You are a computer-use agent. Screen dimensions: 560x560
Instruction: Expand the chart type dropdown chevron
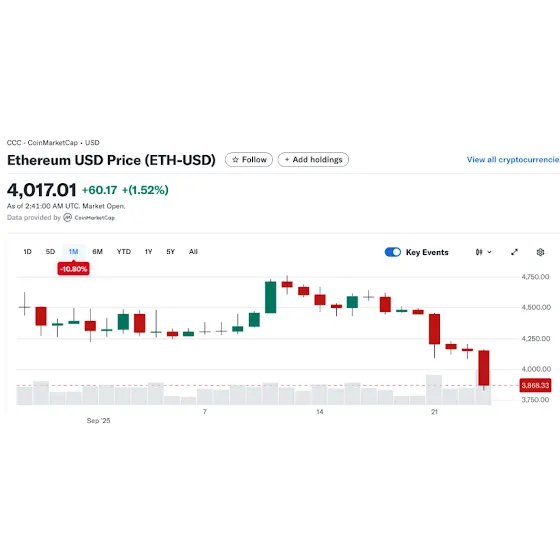pyautogui.click(x=489, y=252)
